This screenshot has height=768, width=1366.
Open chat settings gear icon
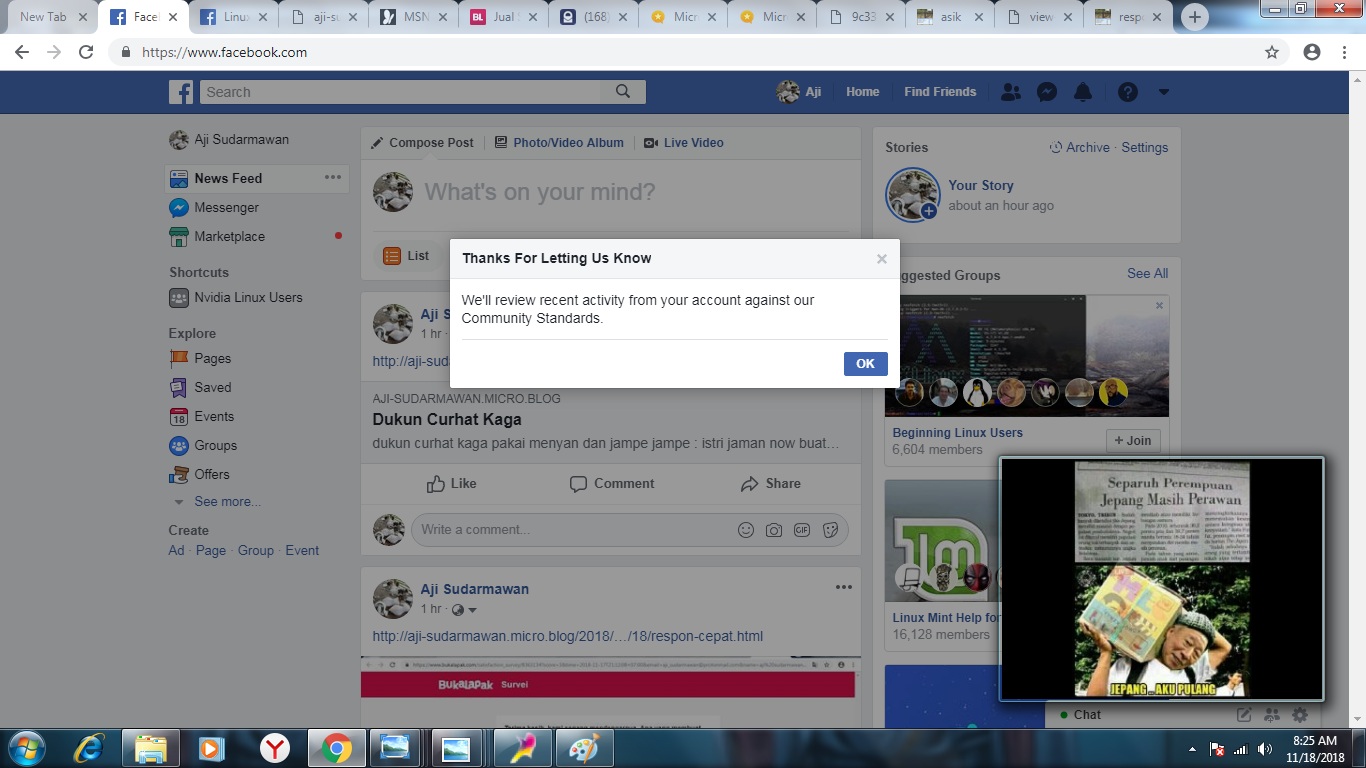(1299, 714)
